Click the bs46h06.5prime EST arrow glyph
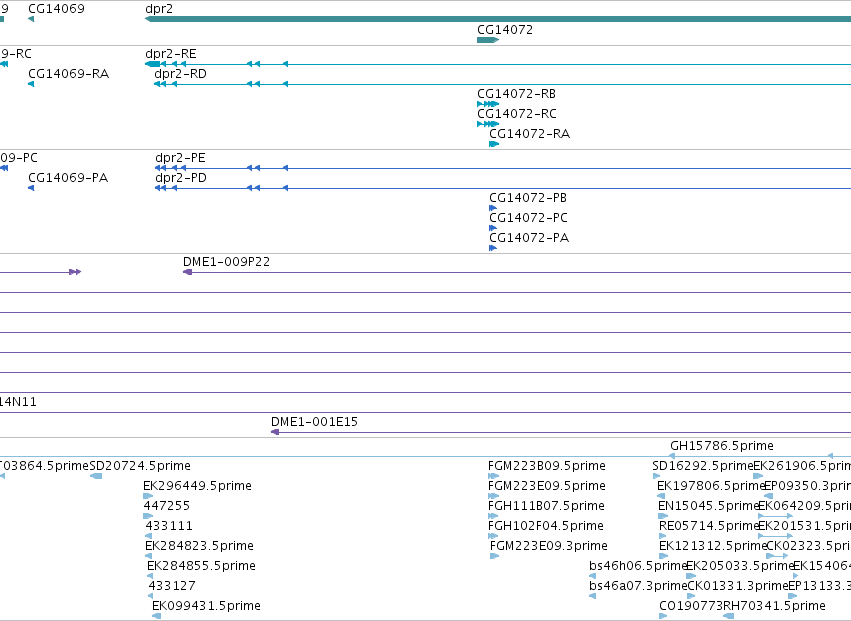Screen dimensions: 851x621 coord(592,576)
